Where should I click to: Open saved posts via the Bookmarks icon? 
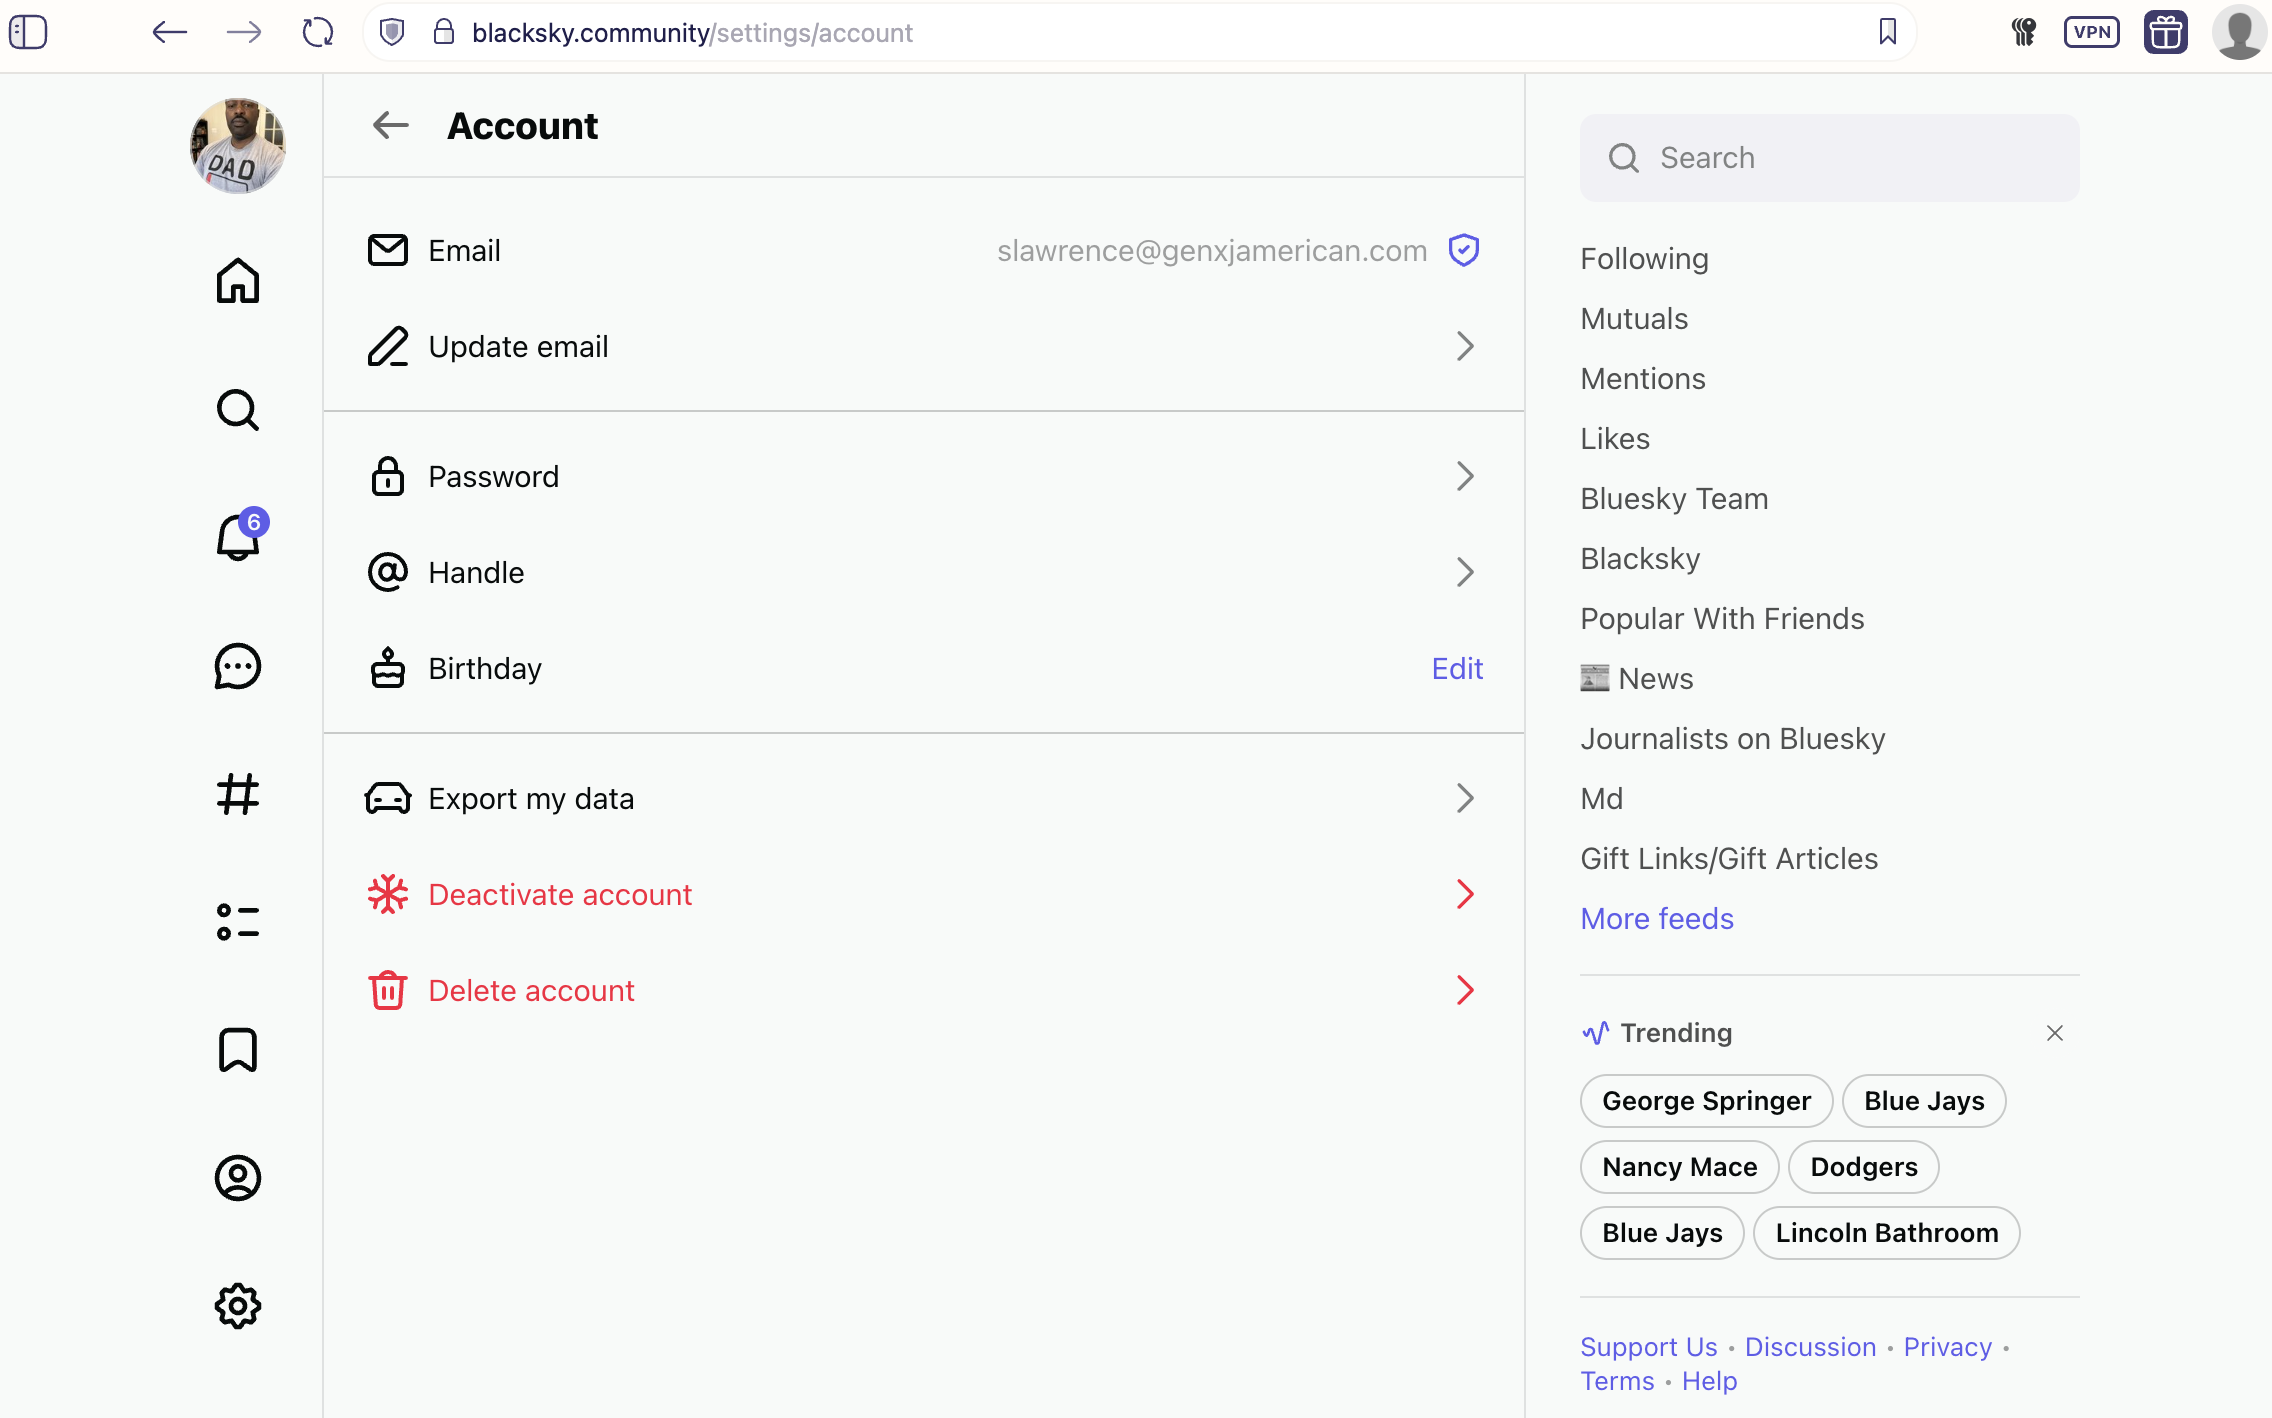pos(237,1050)
